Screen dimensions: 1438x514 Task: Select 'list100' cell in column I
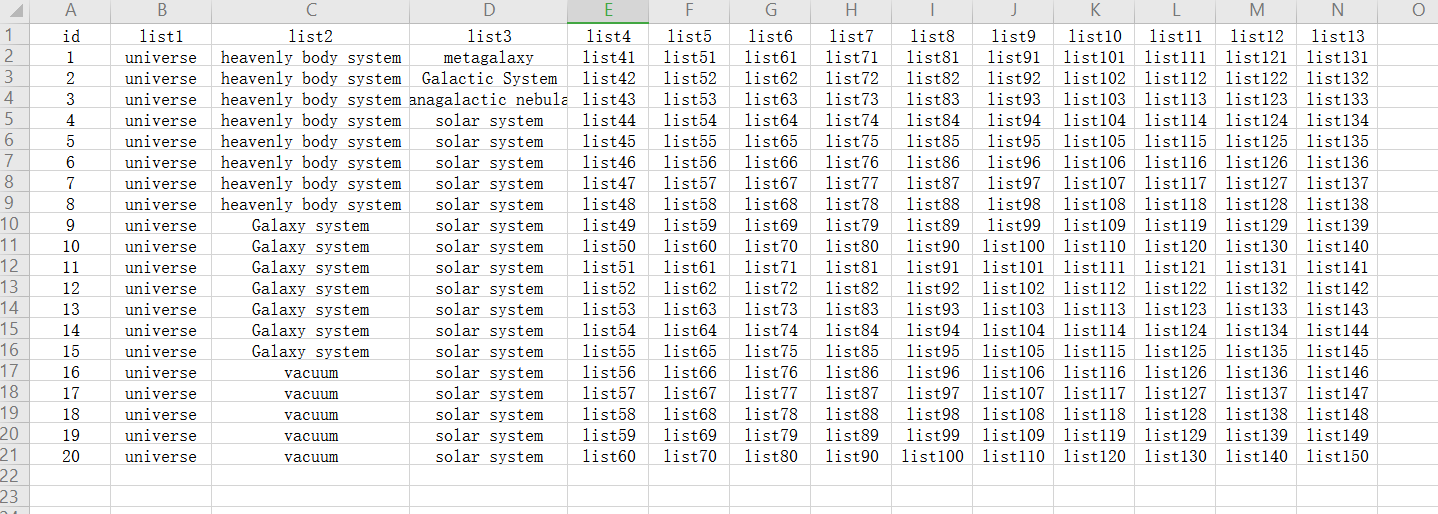click(932, 456)
